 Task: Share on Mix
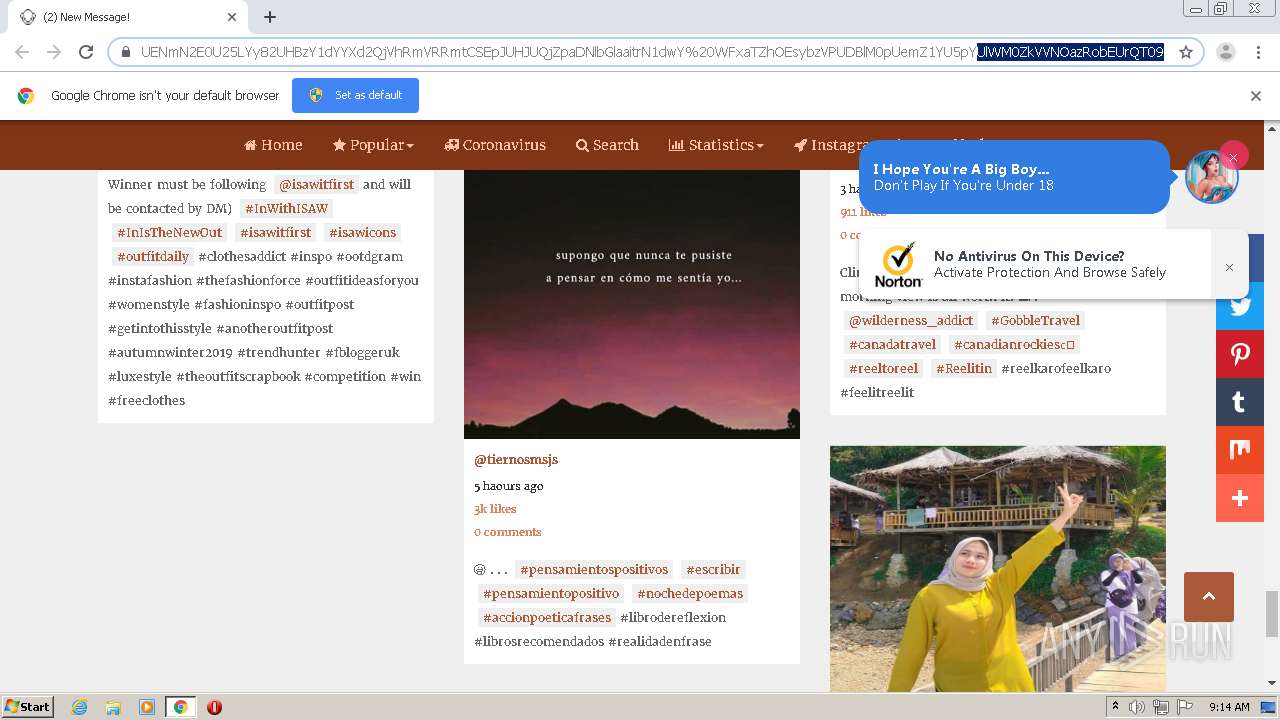(x=1240, y=450)
